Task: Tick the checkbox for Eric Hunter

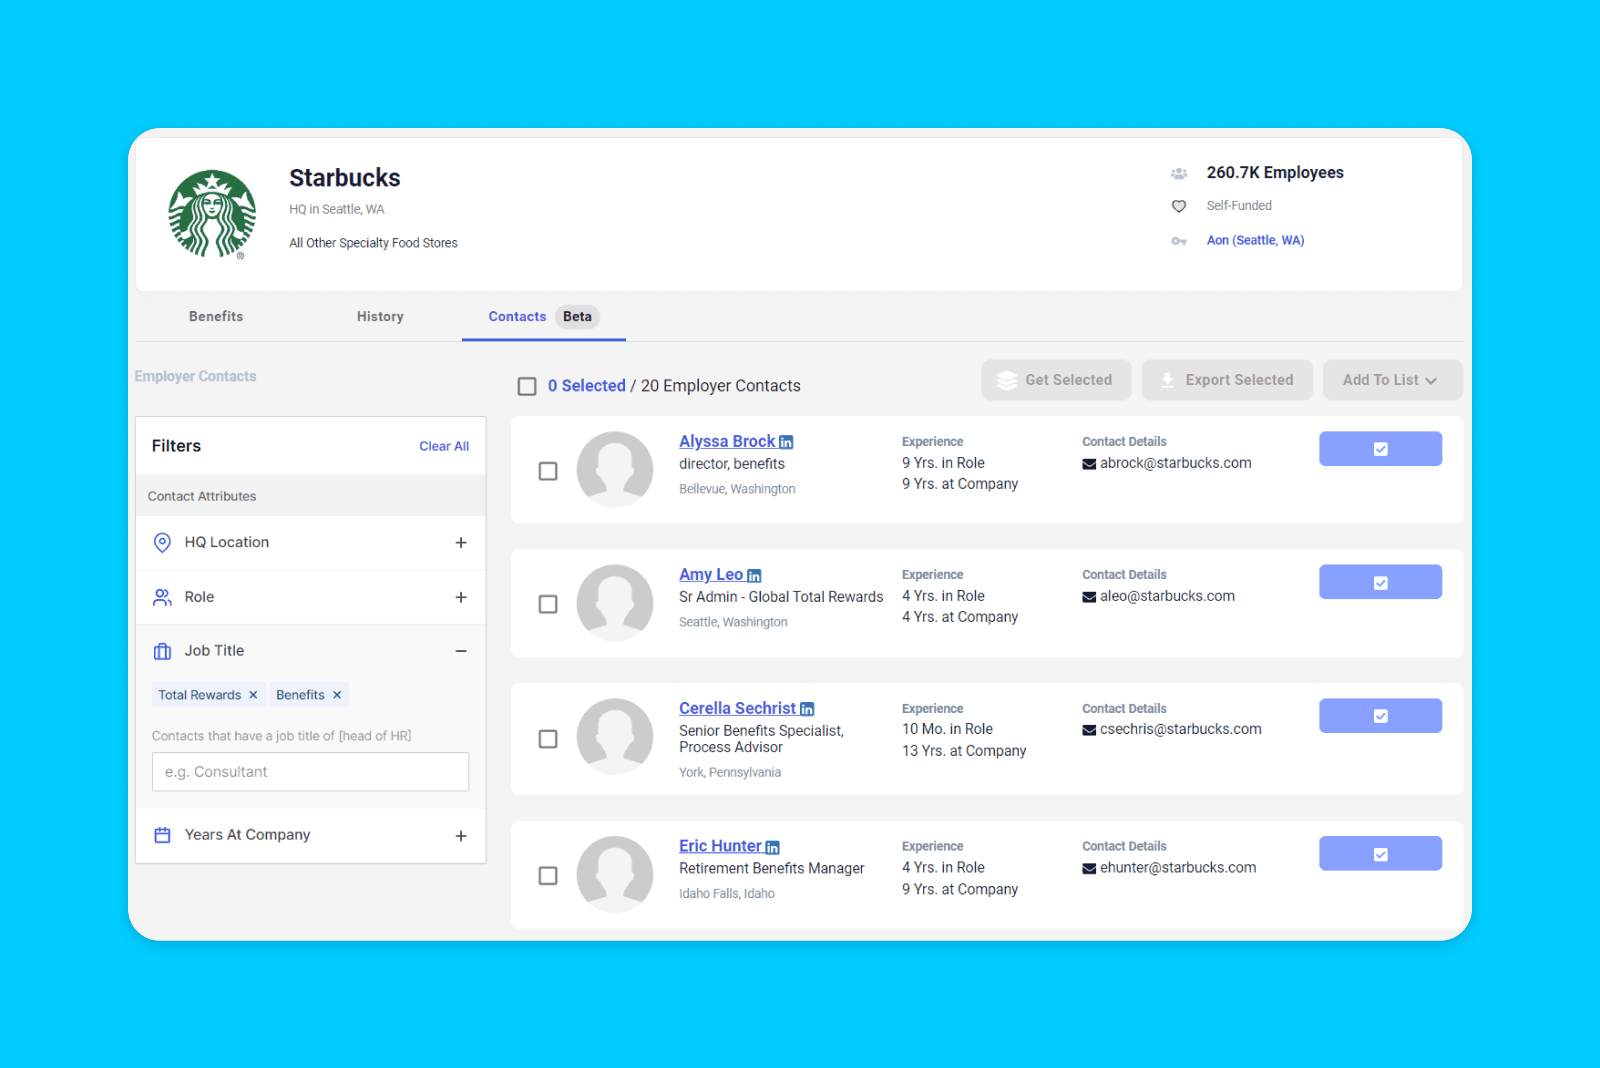Action: (x=548, y=876)
